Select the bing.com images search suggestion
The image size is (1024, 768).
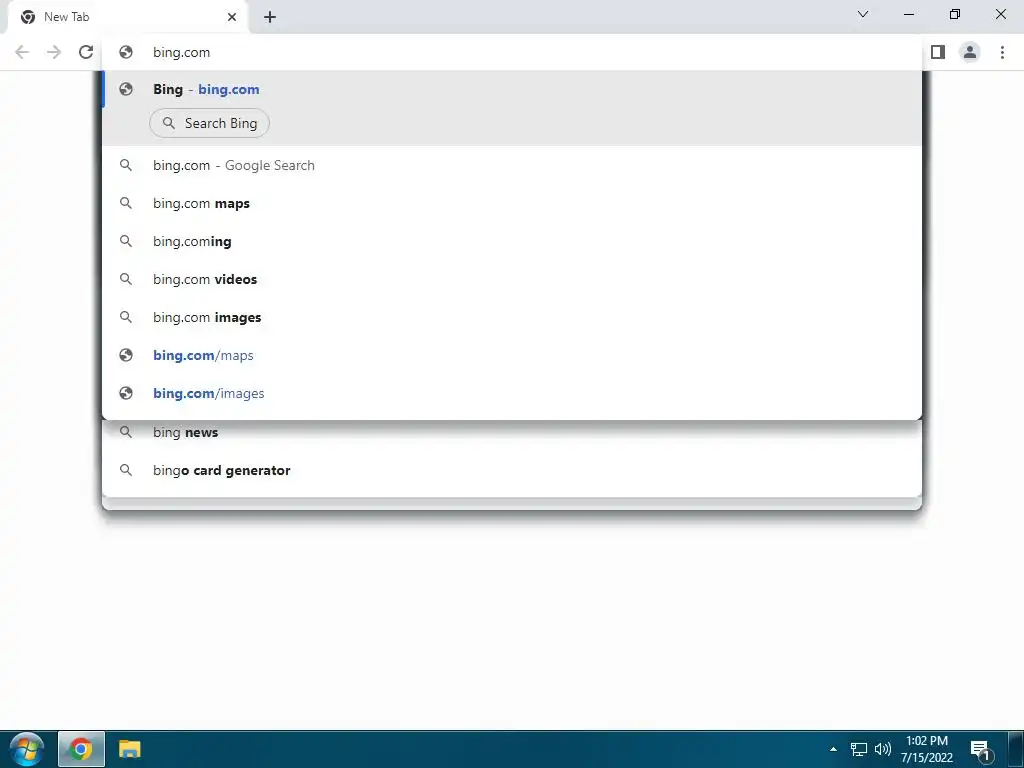coord(512,317)
